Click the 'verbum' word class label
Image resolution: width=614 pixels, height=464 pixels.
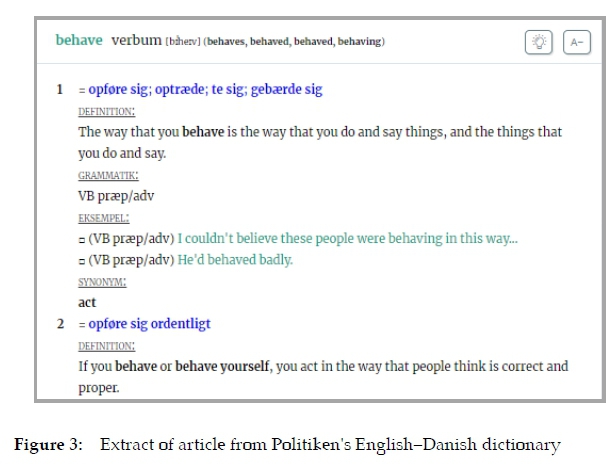(x=136, y=41)
